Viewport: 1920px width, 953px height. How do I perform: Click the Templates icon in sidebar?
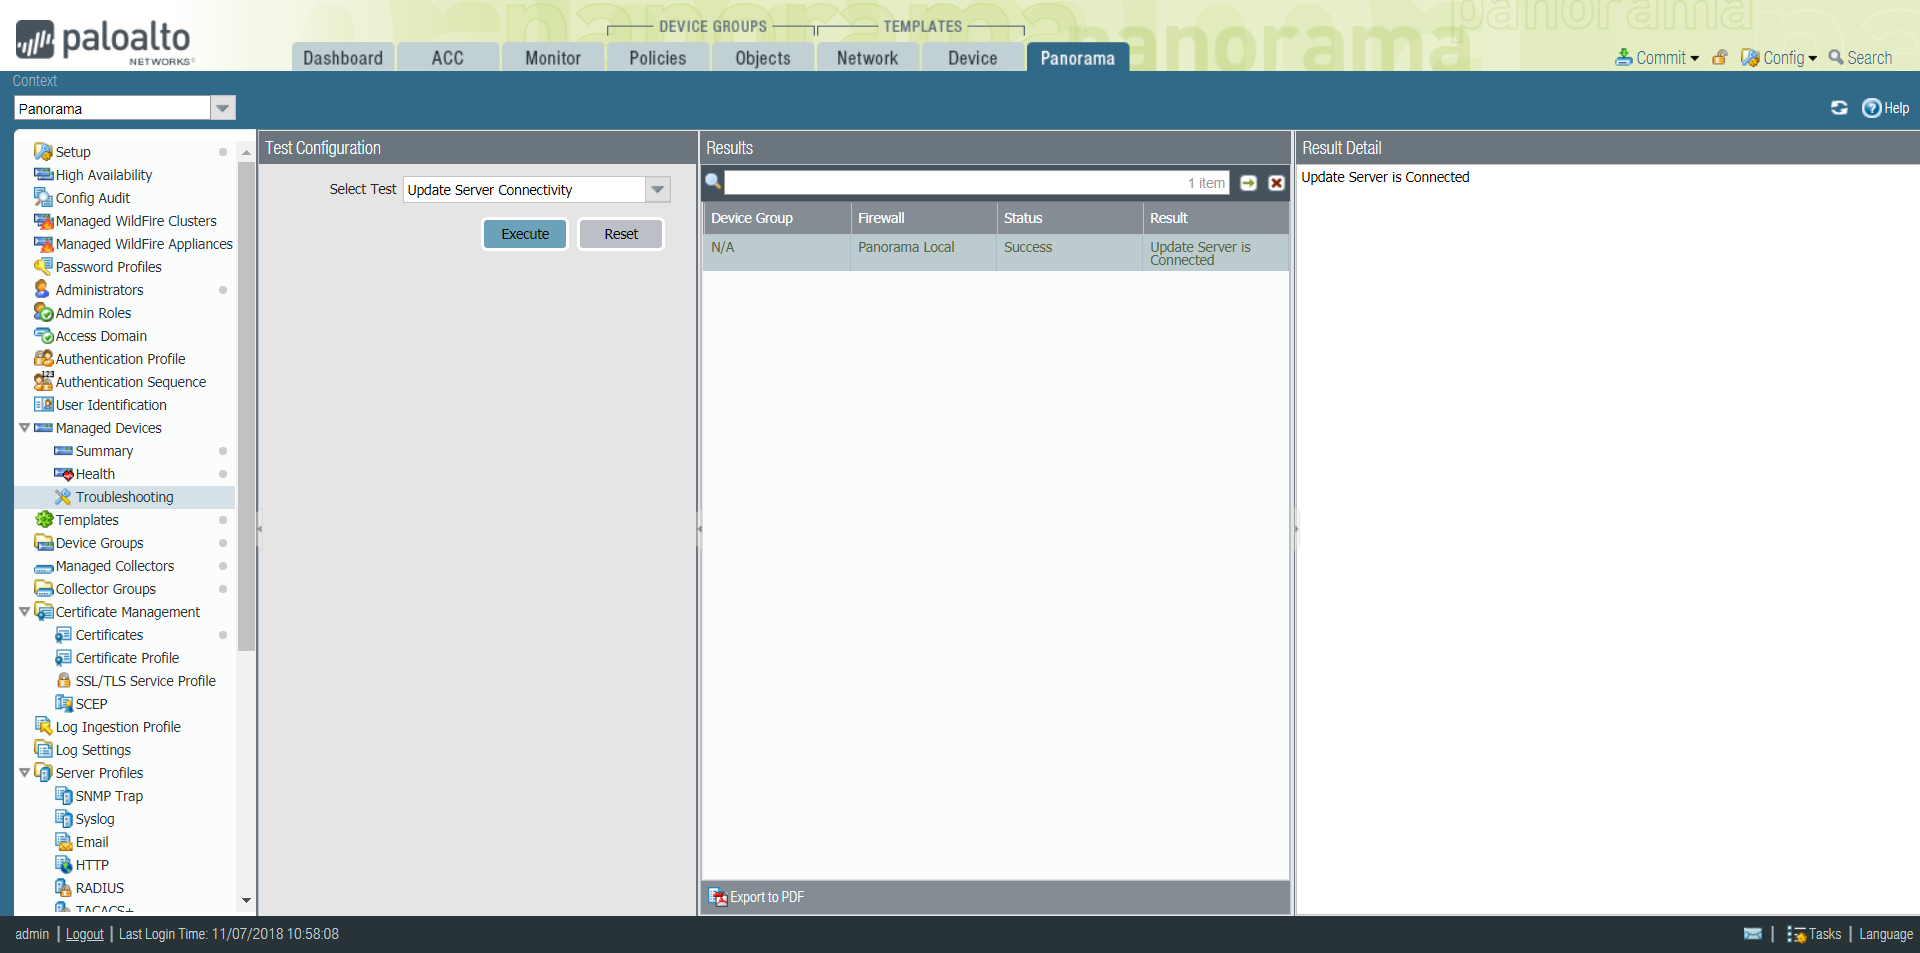click(43, 520)
